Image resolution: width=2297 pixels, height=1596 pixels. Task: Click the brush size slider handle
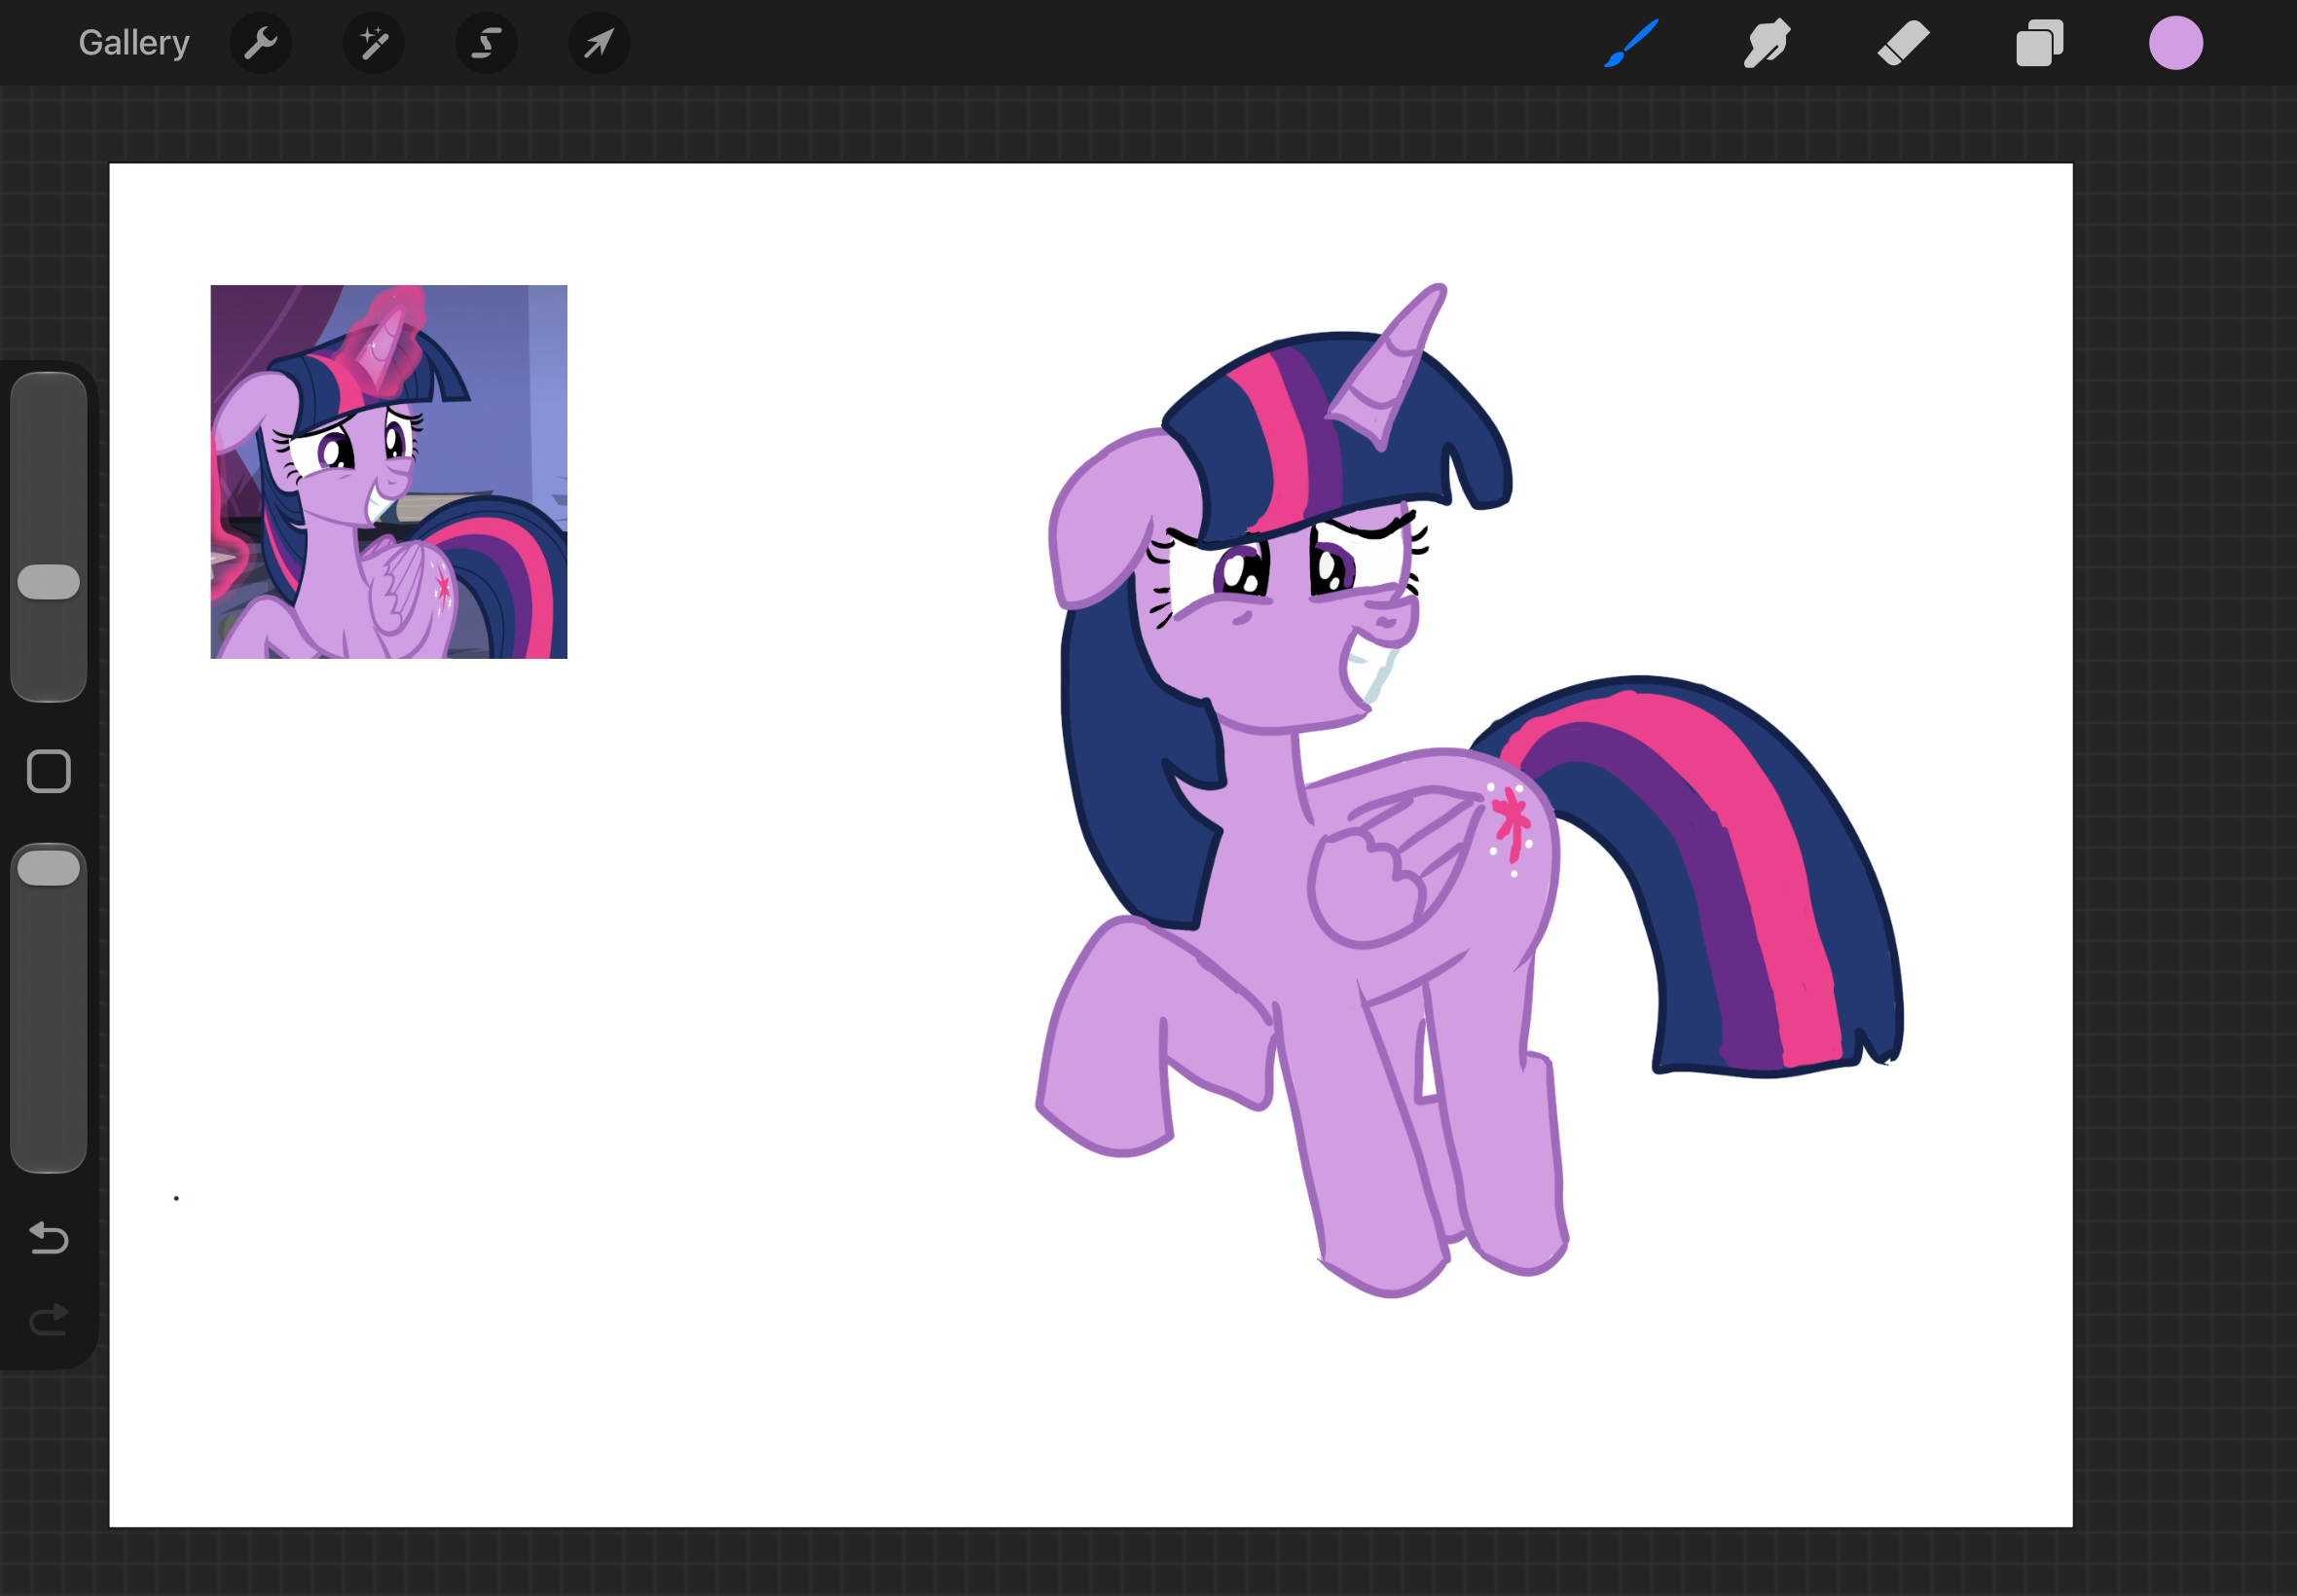coord(49,582)
